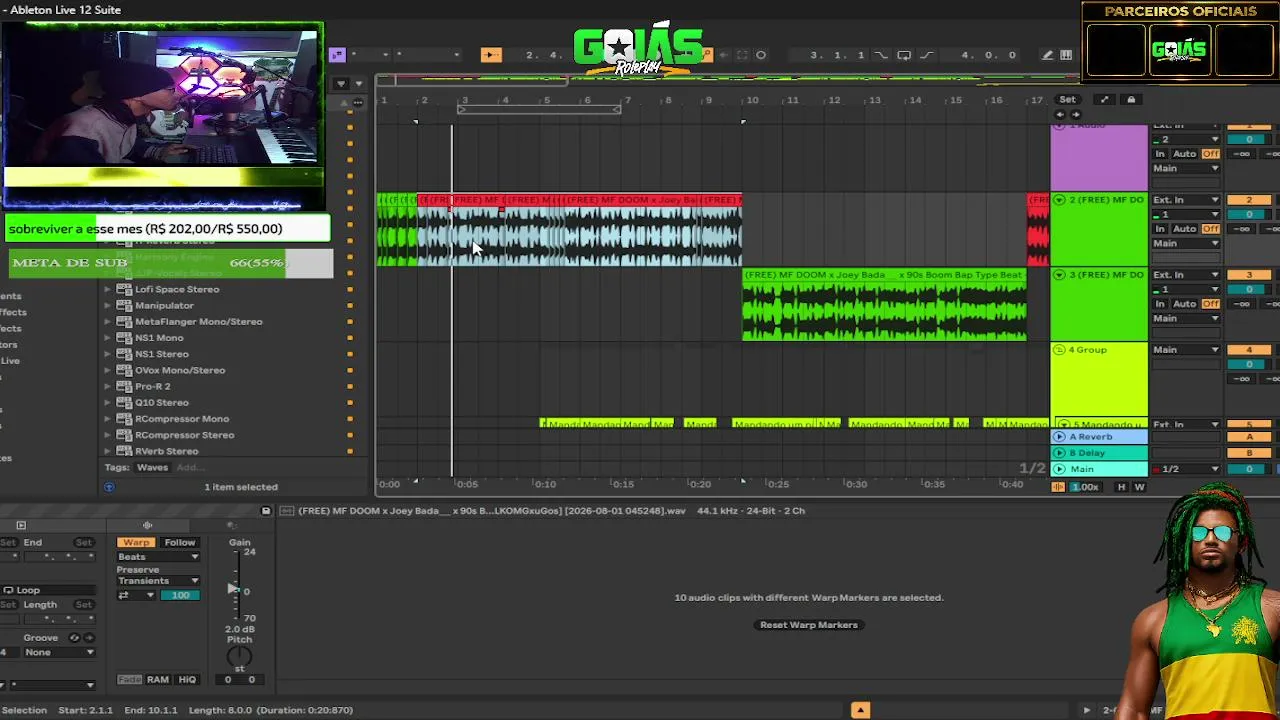Click the Set button right of End
Screen dimensions: 1280x720
tap(84, 542)
